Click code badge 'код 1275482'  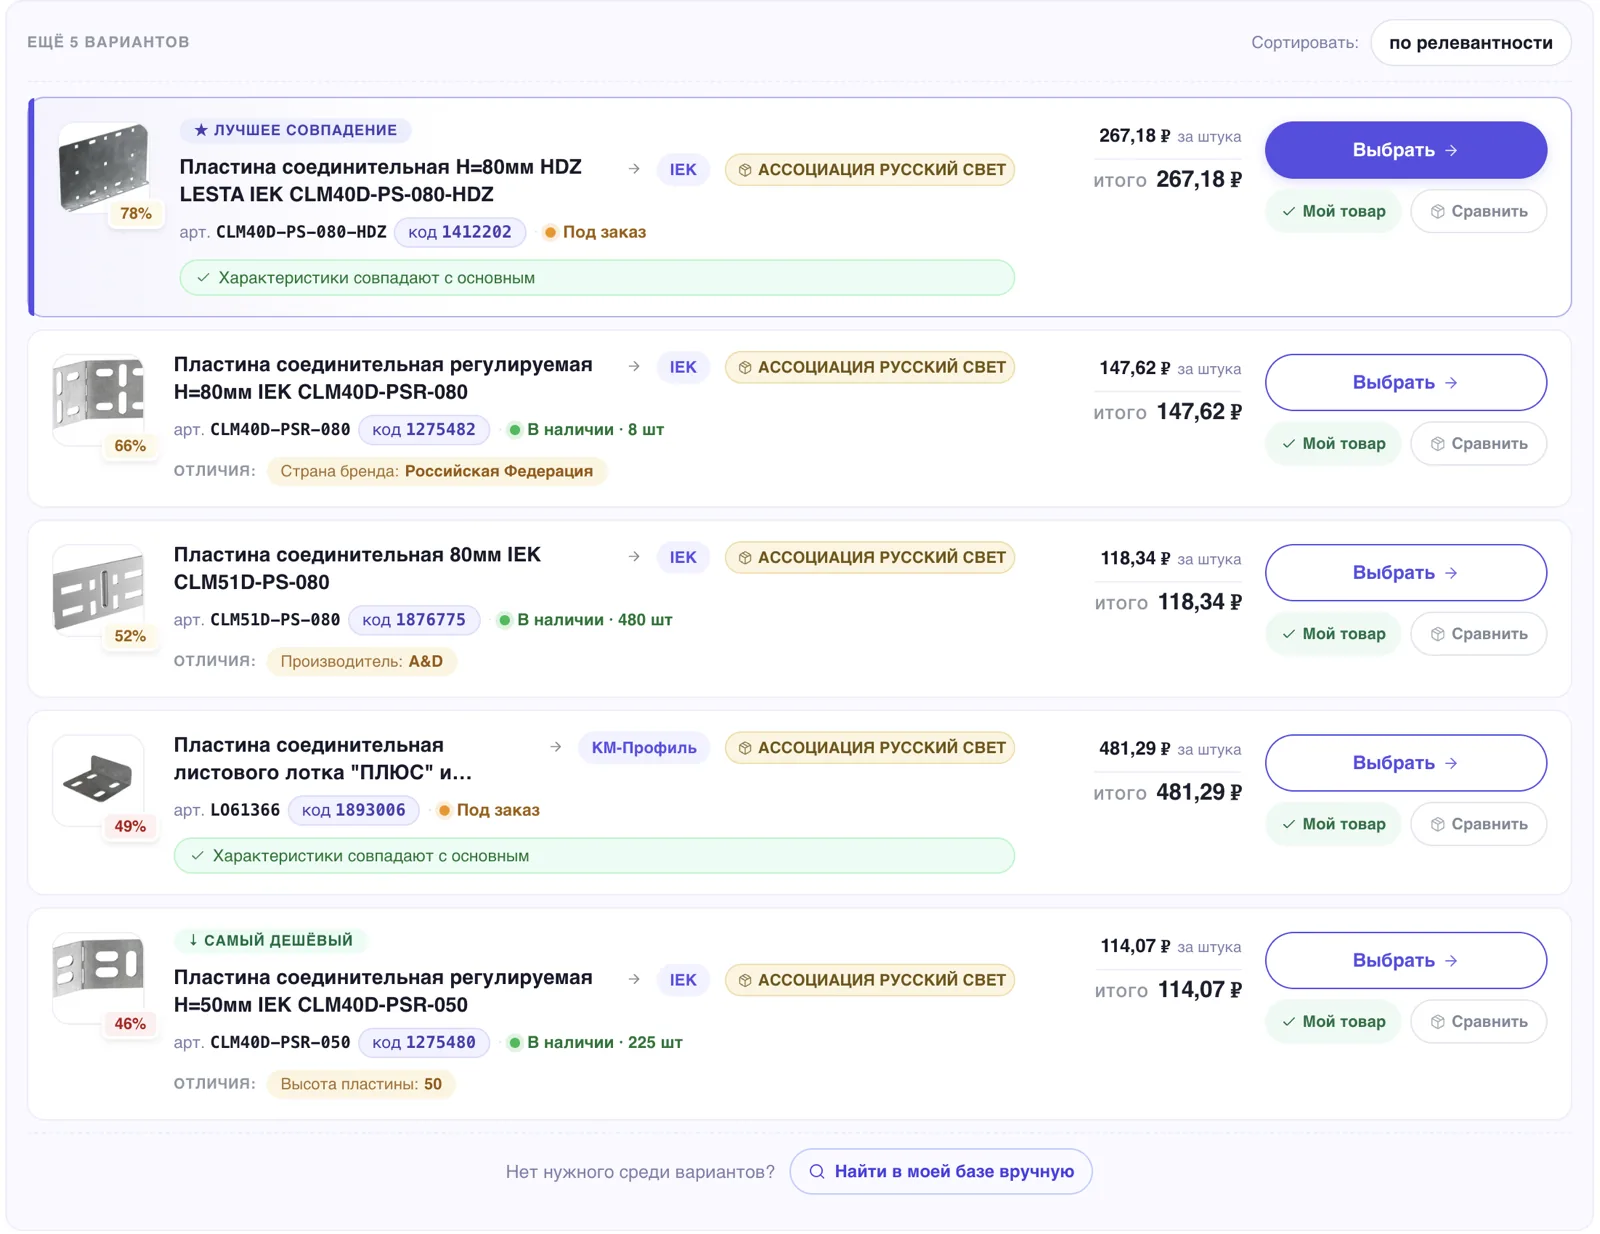[x=424, y=429]
